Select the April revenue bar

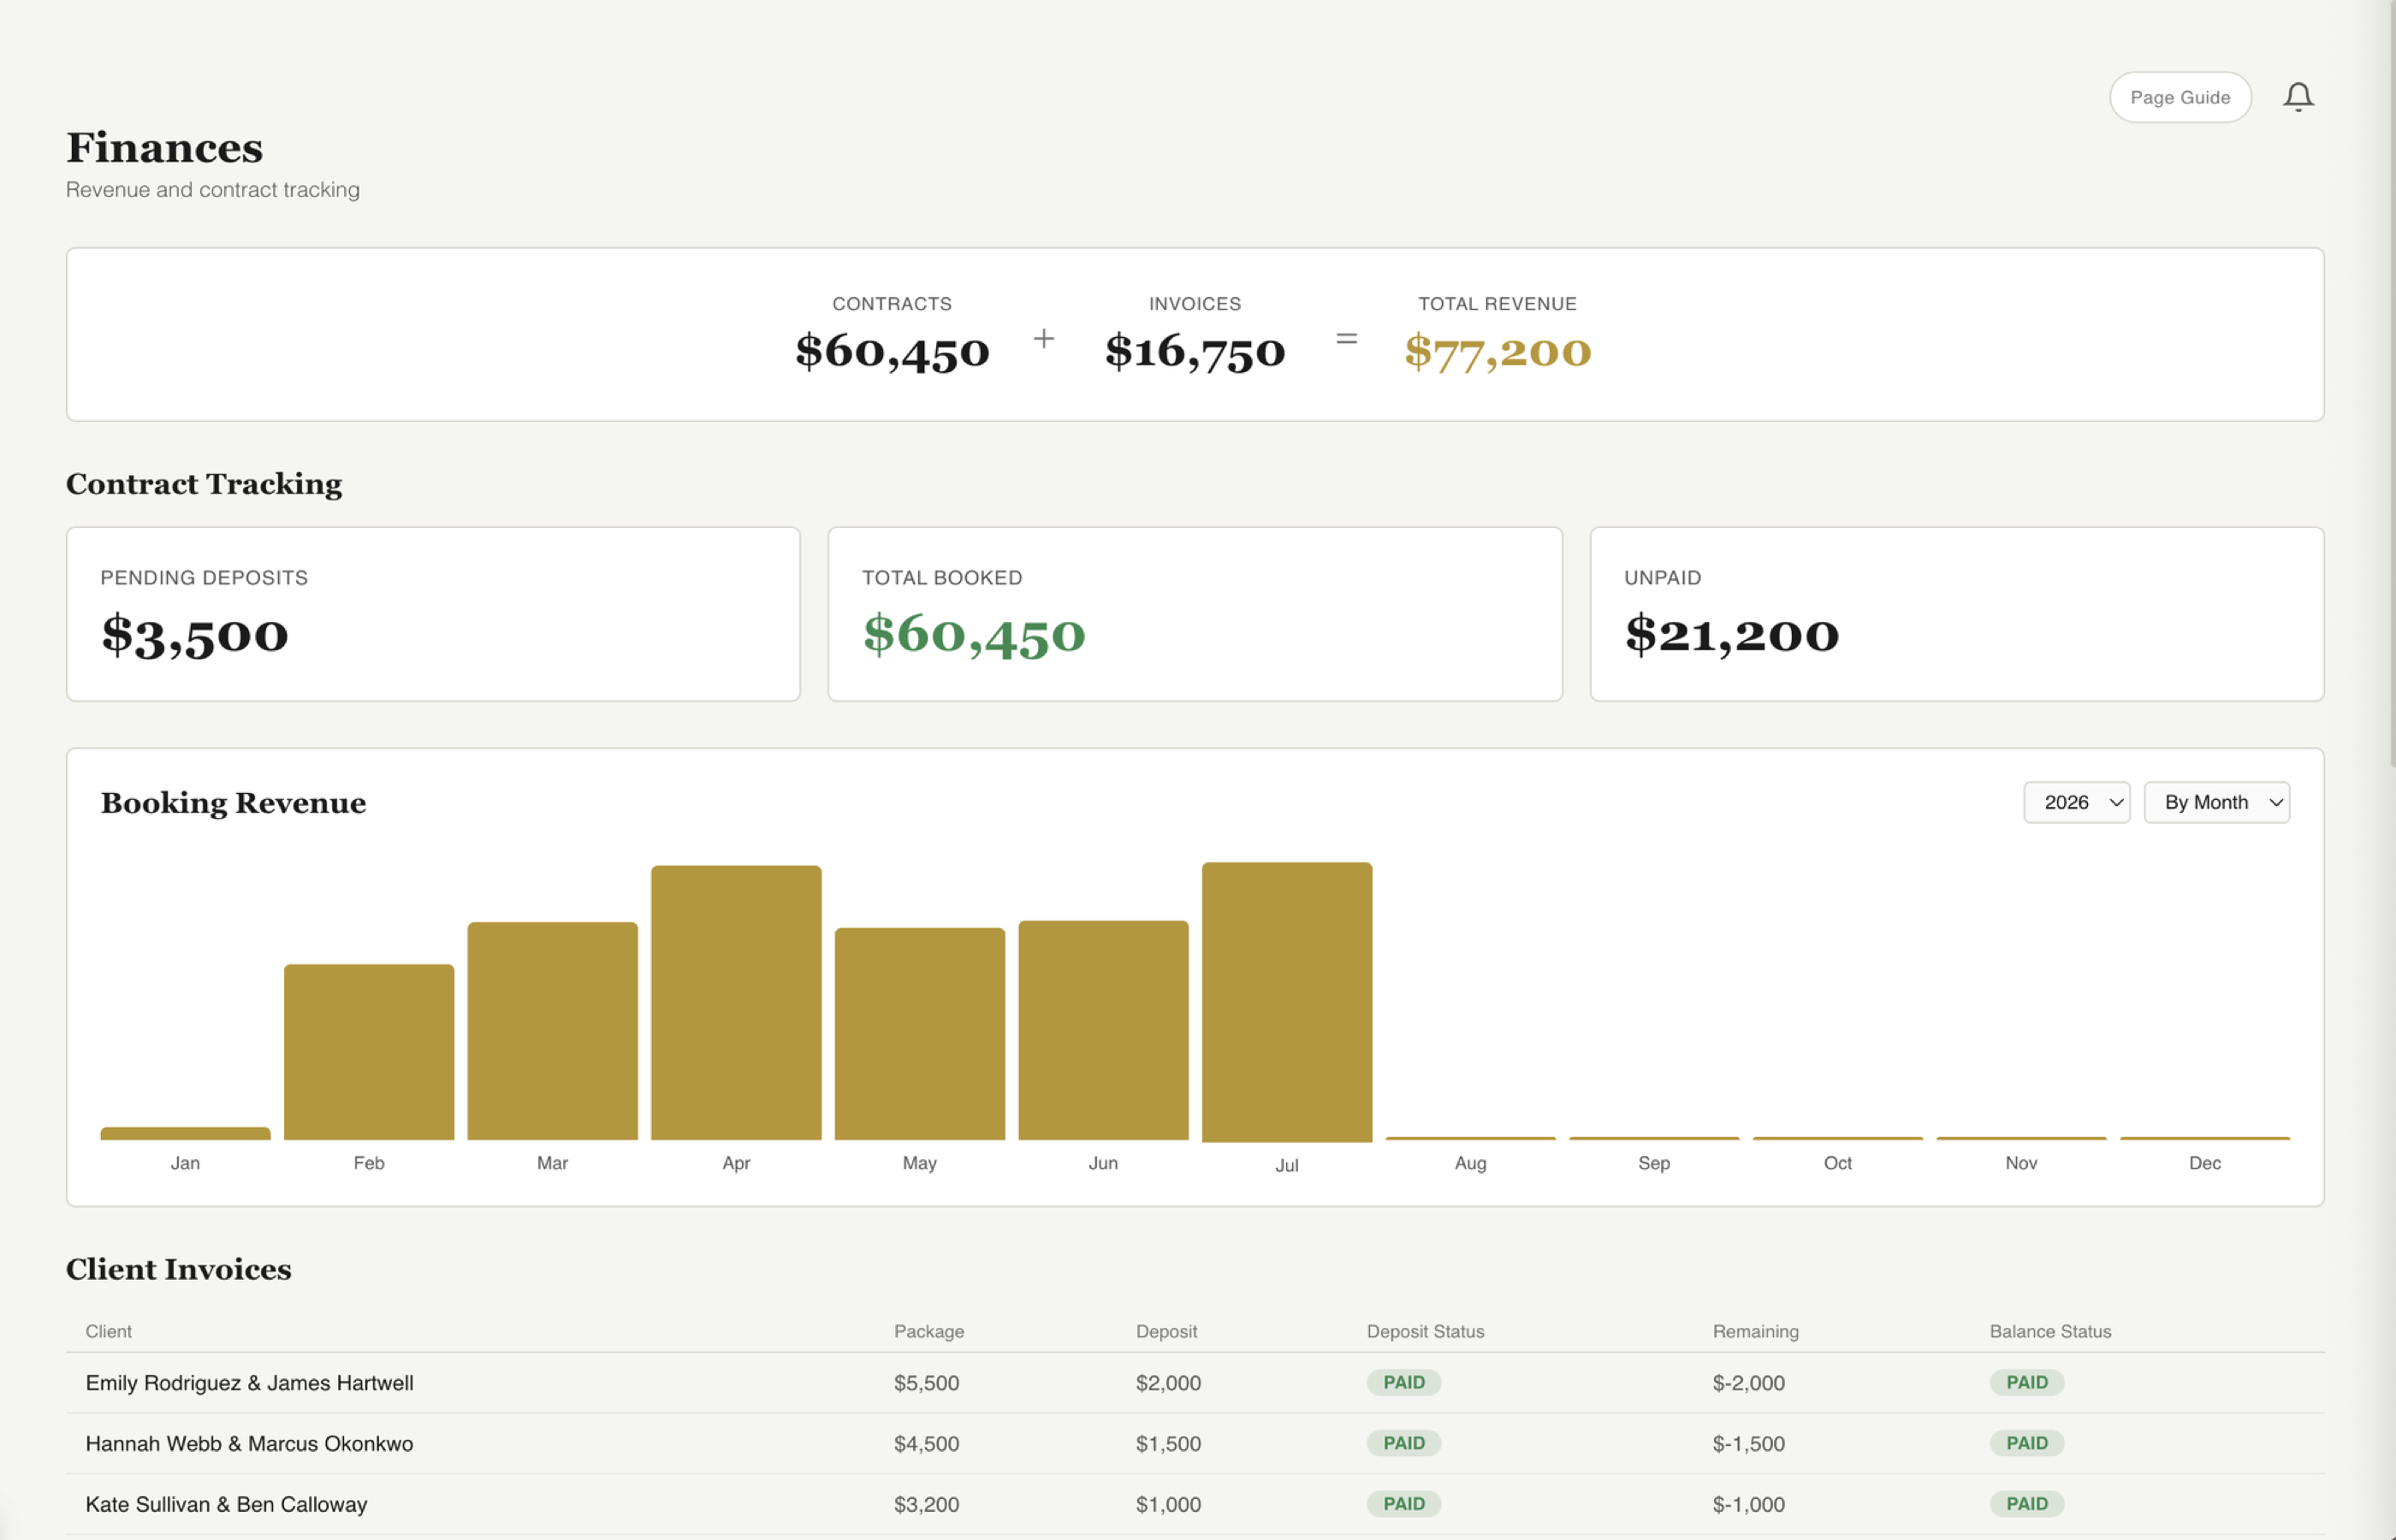tap(735, 1000)
